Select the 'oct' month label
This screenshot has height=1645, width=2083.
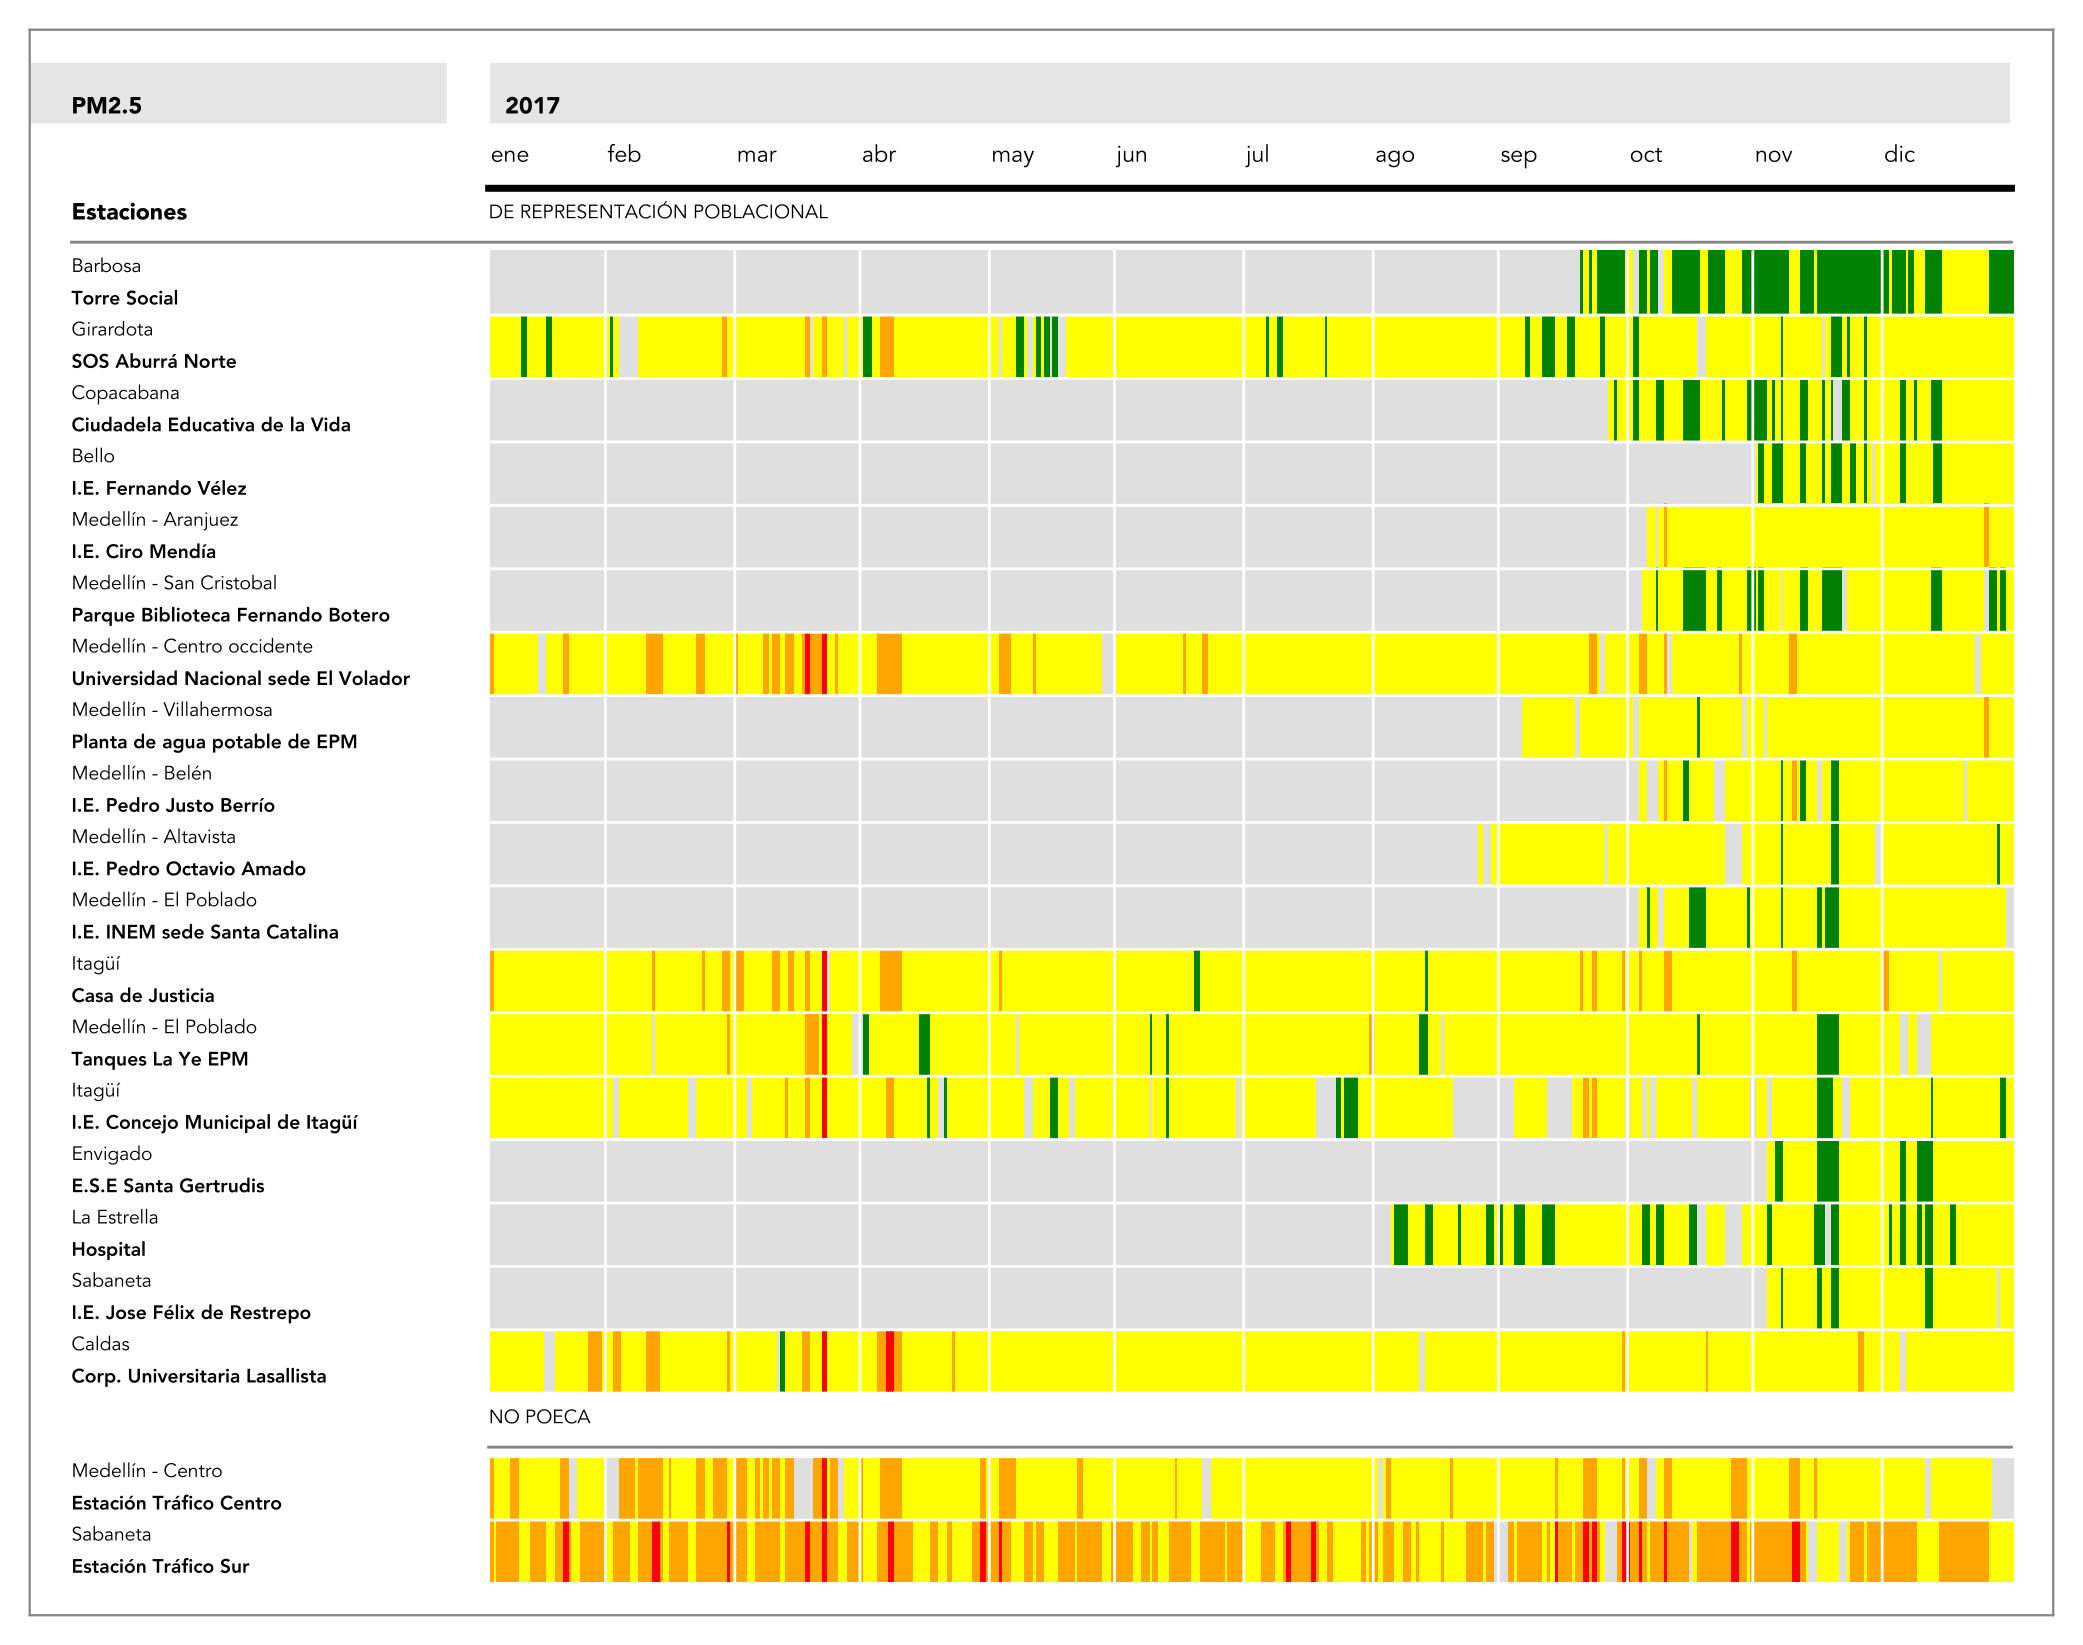(x=1645, y=154)
